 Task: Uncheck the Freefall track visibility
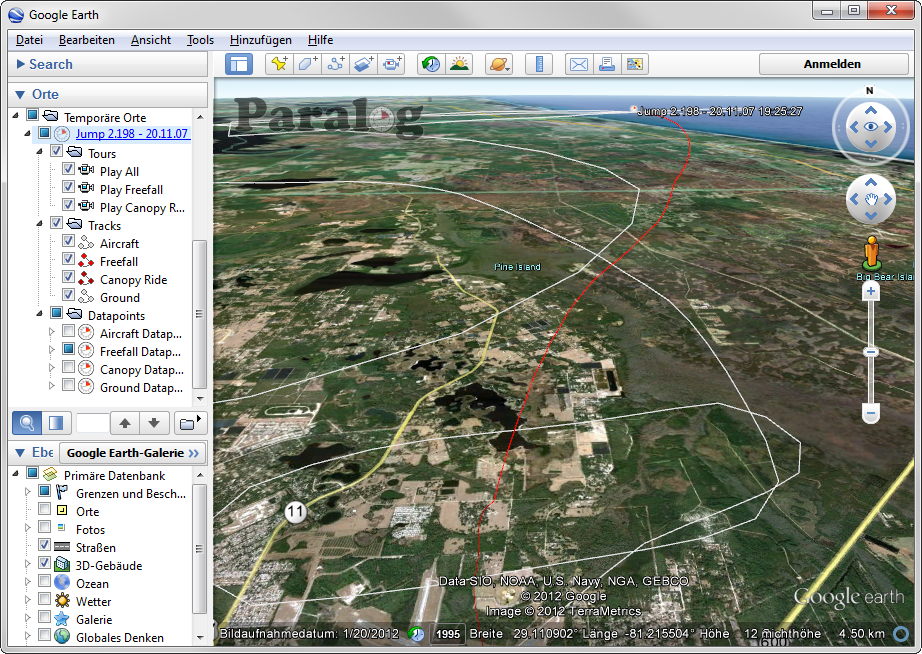67,261
